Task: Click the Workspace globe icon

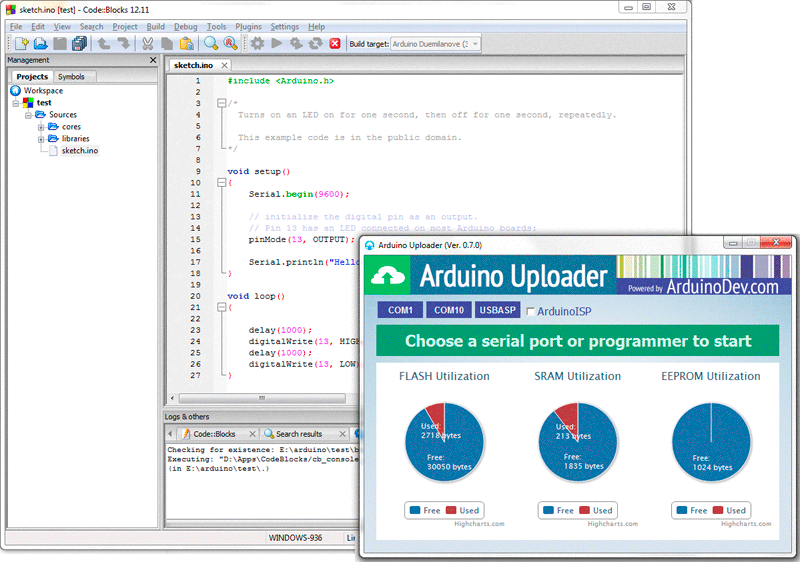Action: pos(16,90)
